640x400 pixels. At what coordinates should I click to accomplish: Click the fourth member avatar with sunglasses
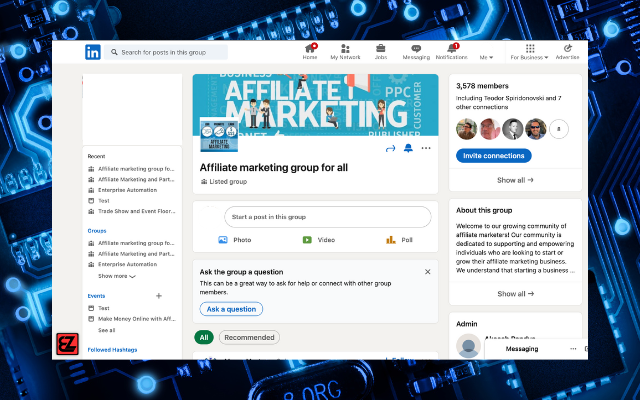(536, 129)
